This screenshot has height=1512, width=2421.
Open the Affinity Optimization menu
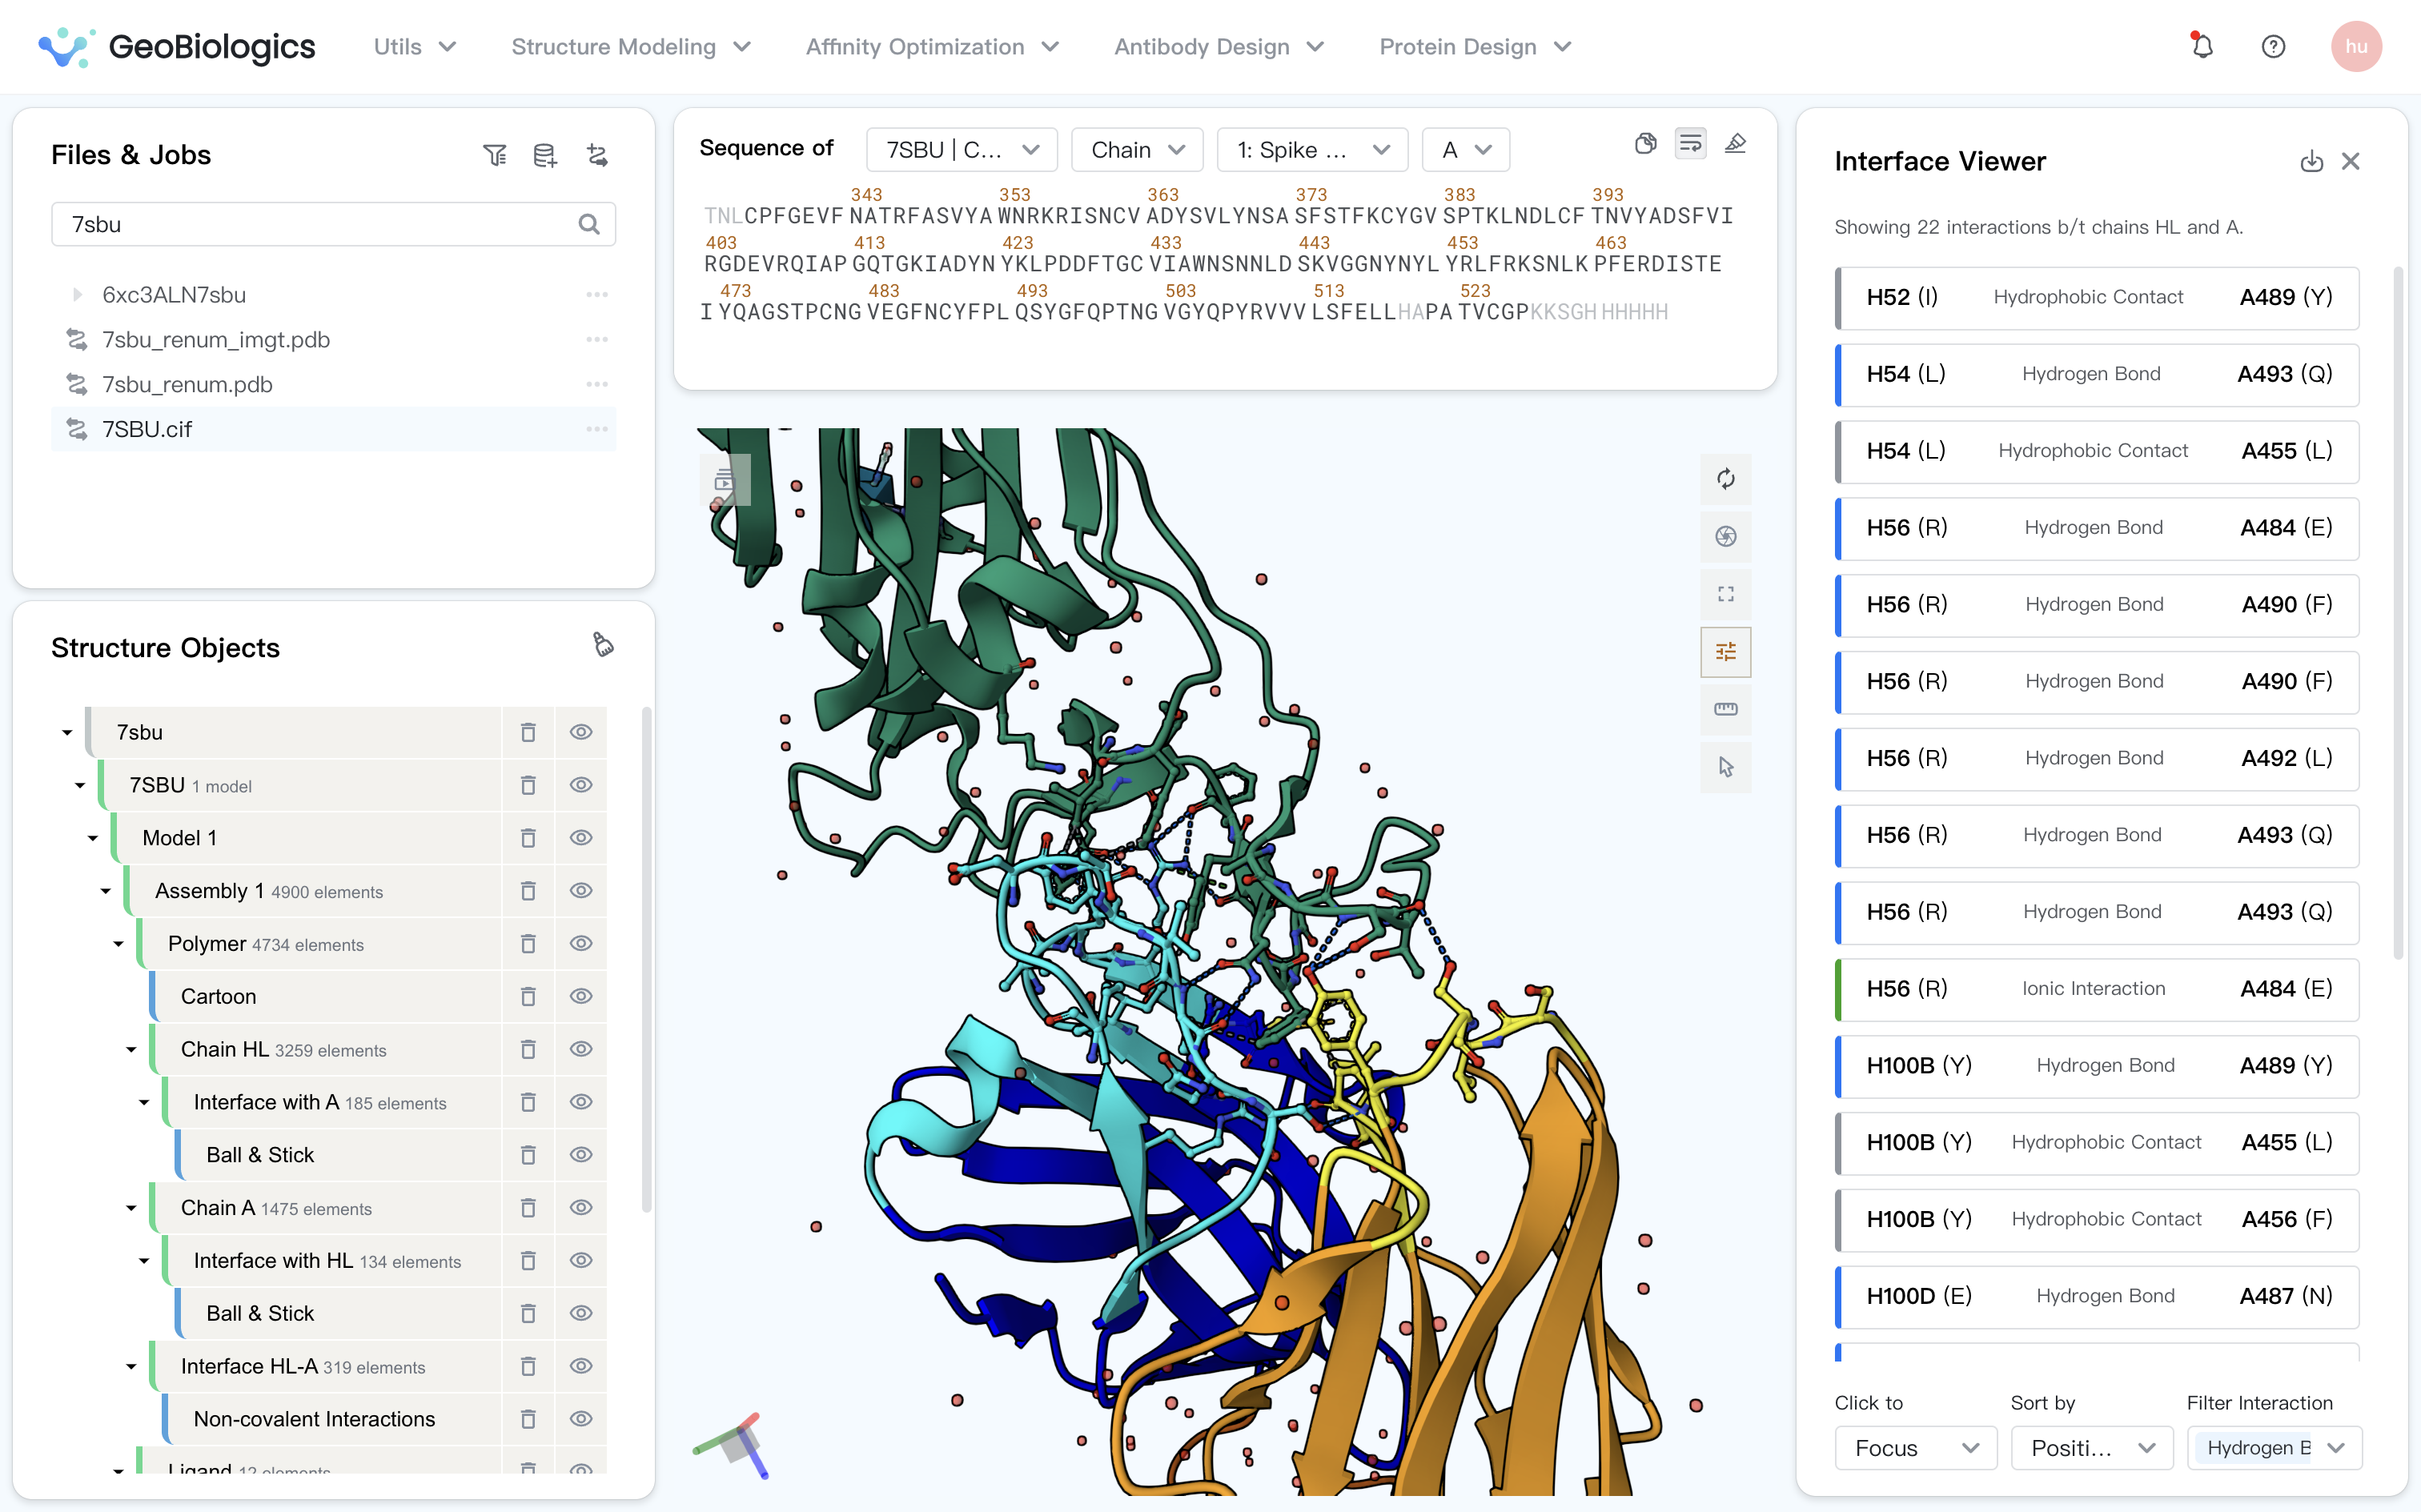(x=932, y=47)
